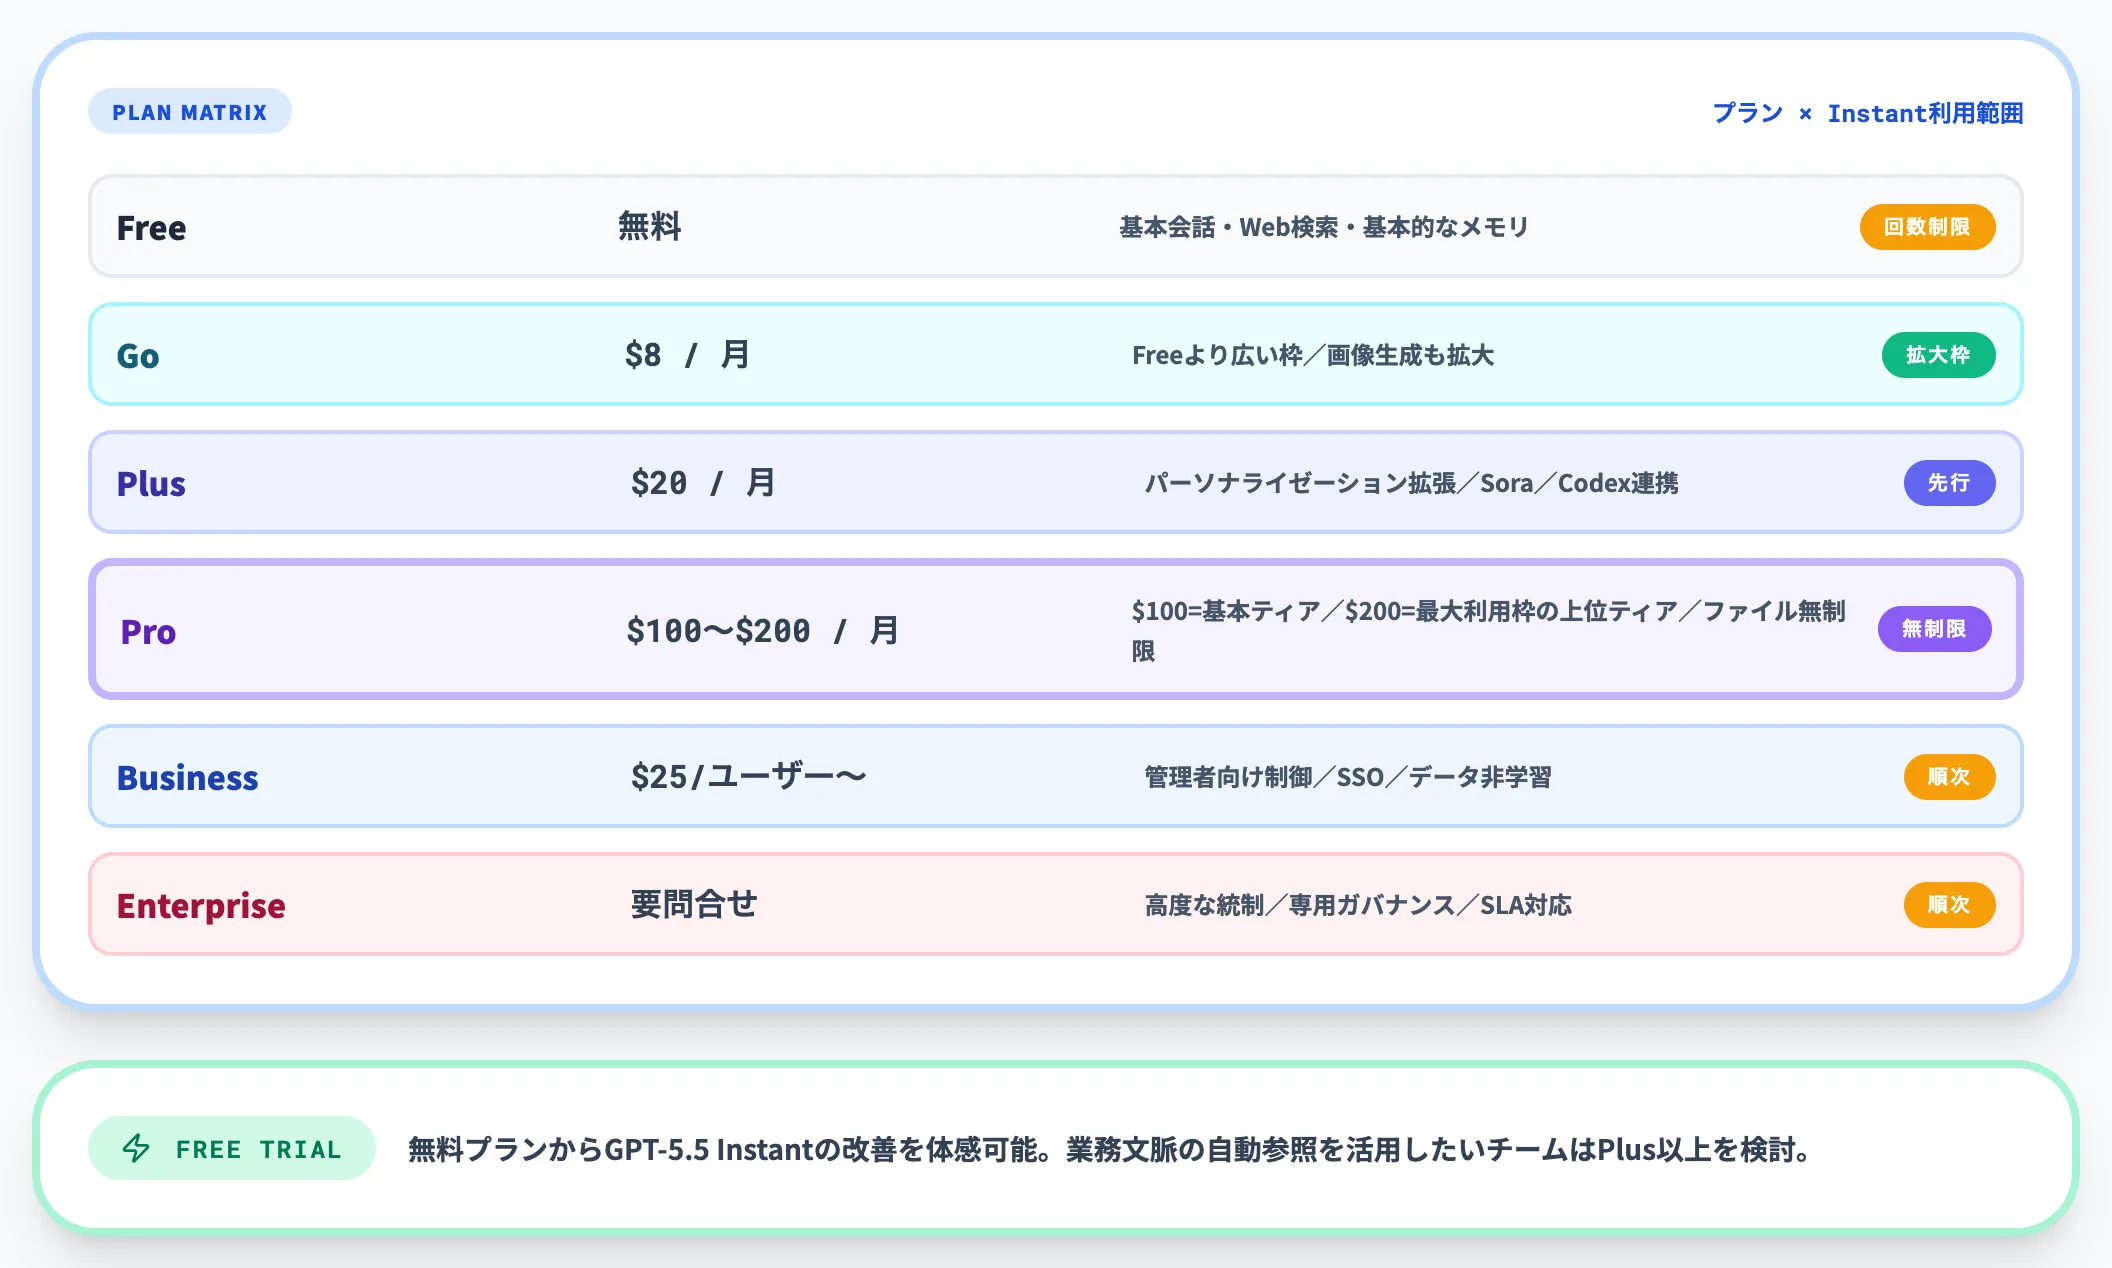The image size is (2112, 1268).
Task: Click 基本会話・Web検索・基本的なメモリ description
Action: 1324,227
